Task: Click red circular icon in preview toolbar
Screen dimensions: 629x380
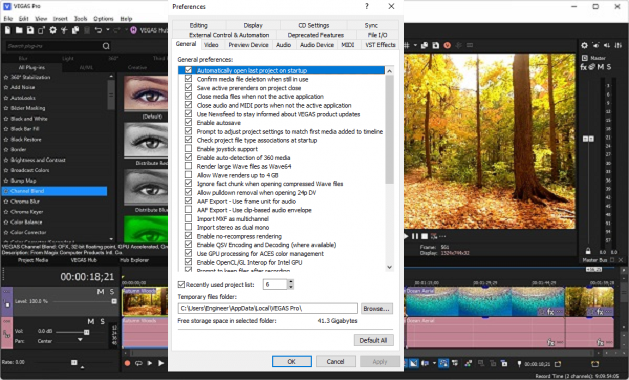Action: click(447, 45)
